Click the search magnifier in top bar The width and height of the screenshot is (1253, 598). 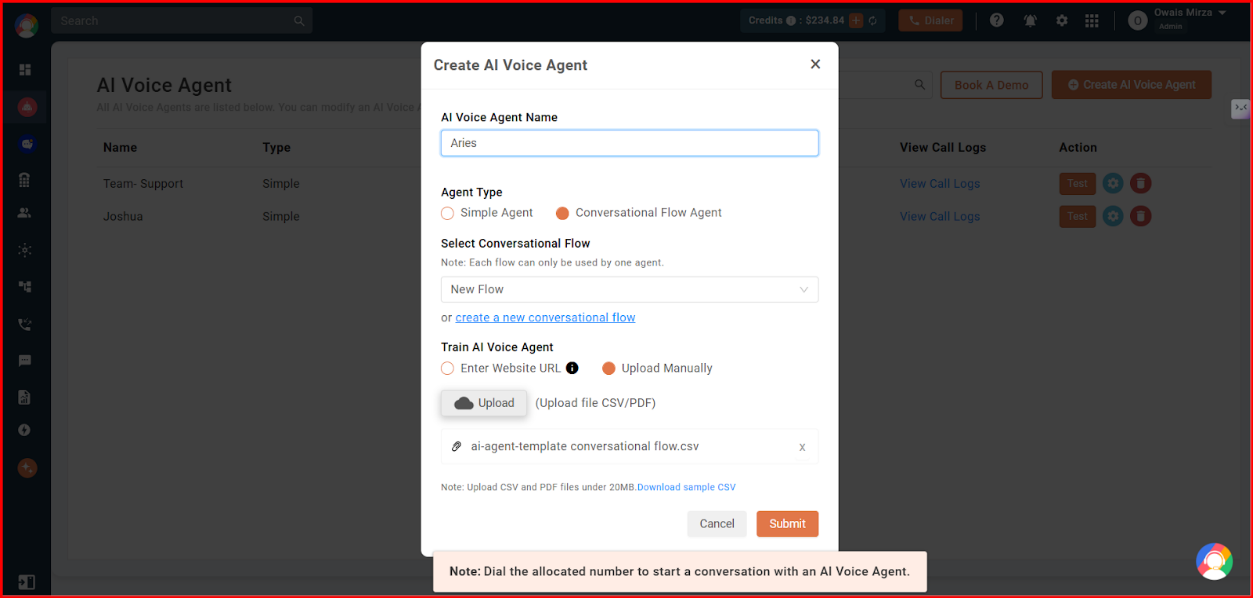click(299, 21)
